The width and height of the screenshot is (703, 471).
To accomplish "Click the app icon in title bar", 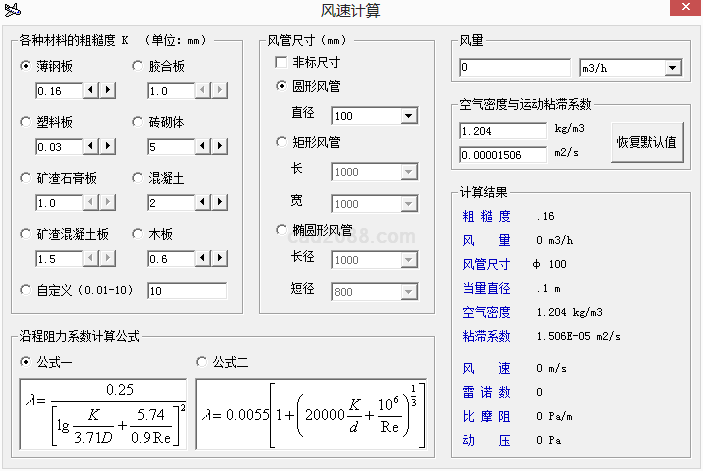I will (x=13, y=10).
